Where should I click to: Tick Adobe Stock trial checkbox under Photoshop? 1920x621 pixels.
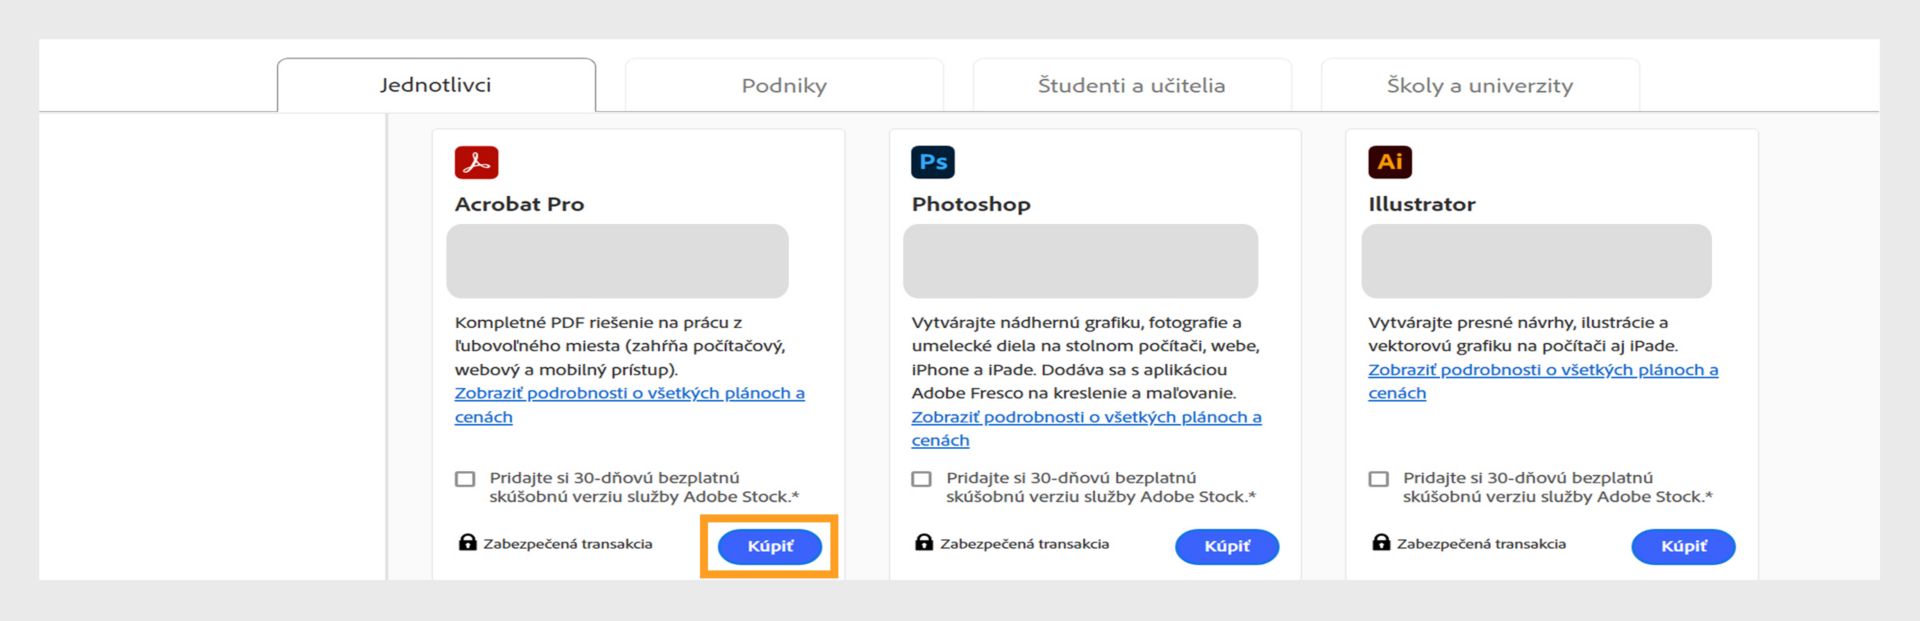coord(921,479)
